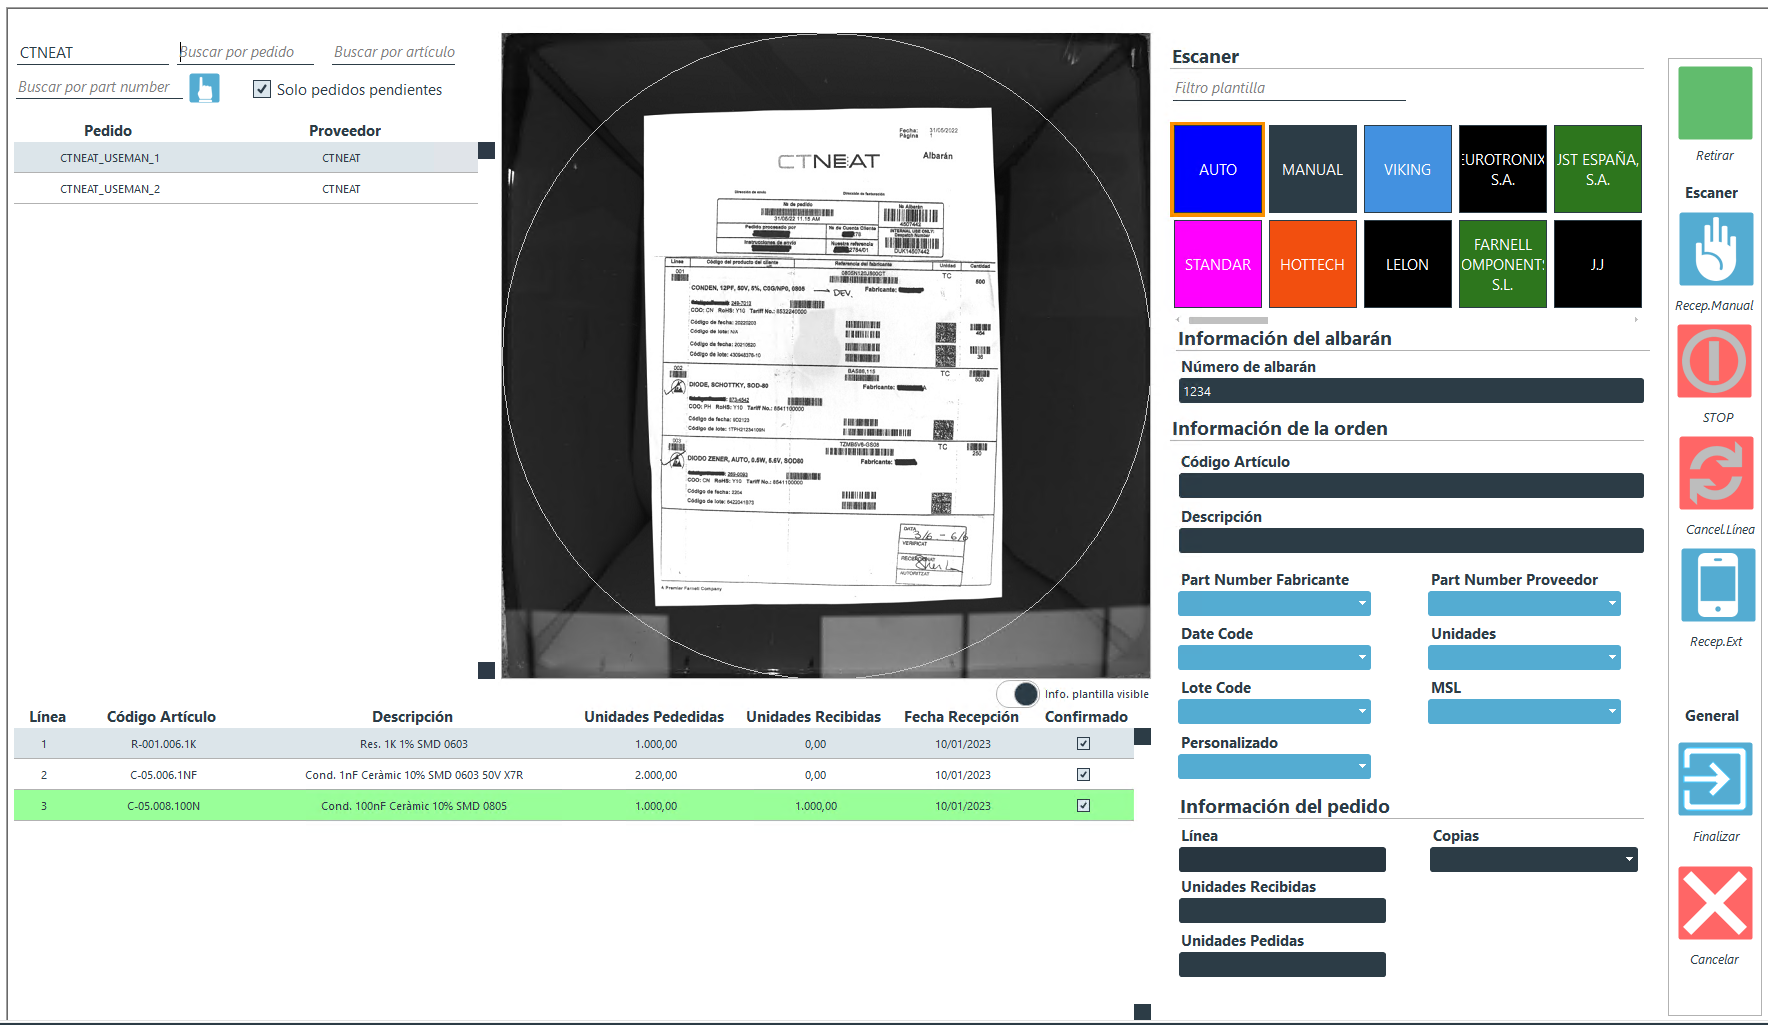Toggle Confirmado checkbox for line 1
Screen dimensions: 1768x1025
tap(1083, 744)
